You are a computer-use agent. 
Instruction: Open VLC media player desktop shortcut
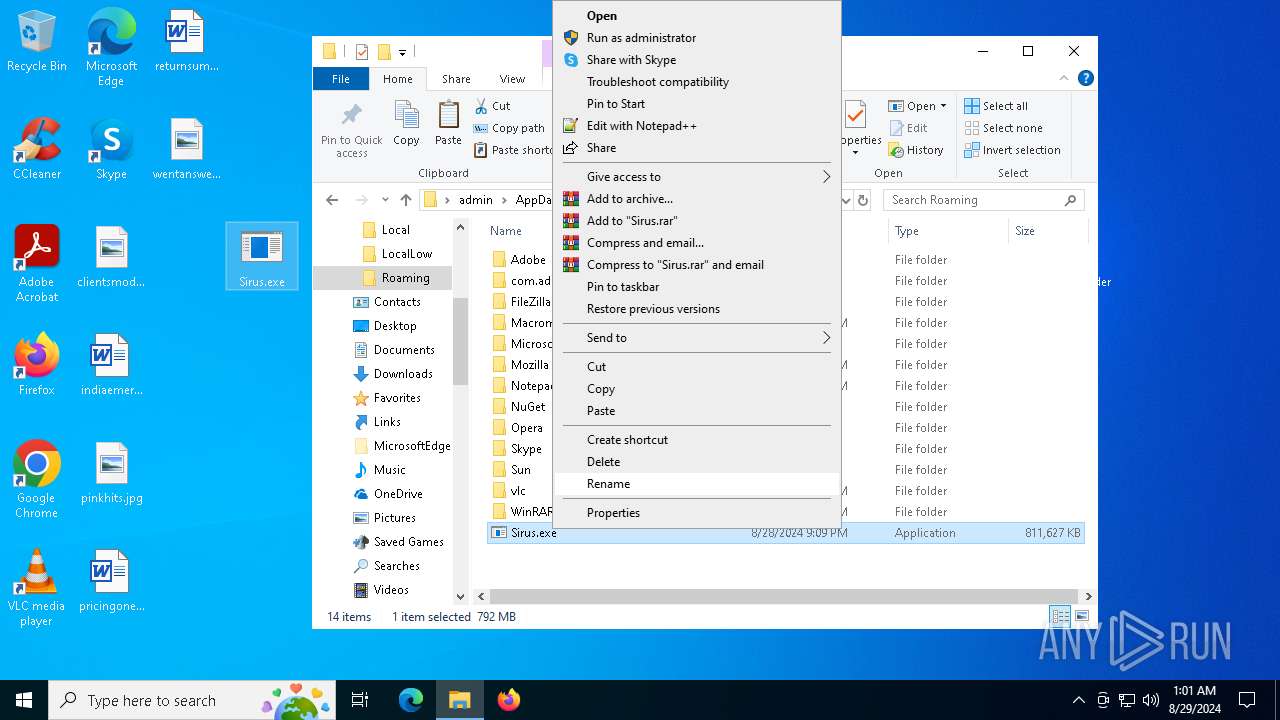37,588
